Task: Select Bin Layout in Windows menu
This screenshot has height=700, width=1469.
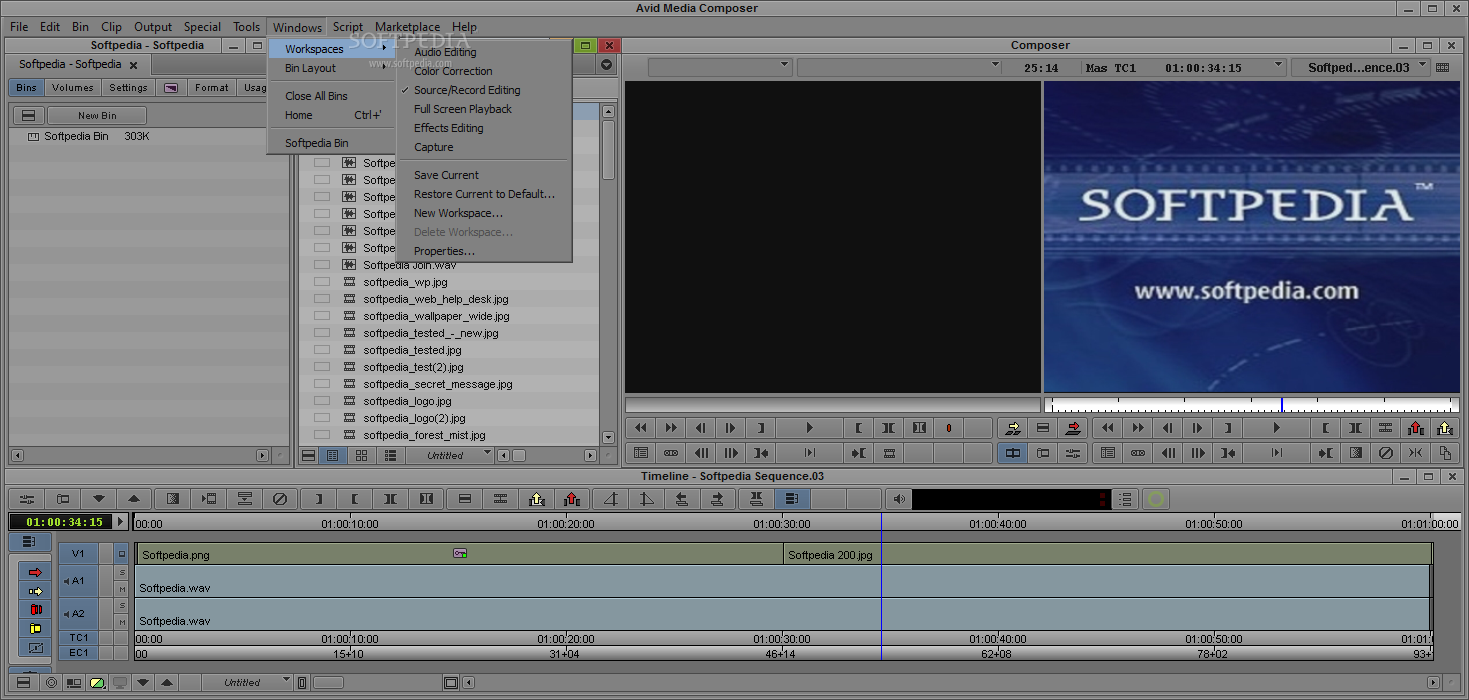Action: pyautogui.click(x=310, y=68)
